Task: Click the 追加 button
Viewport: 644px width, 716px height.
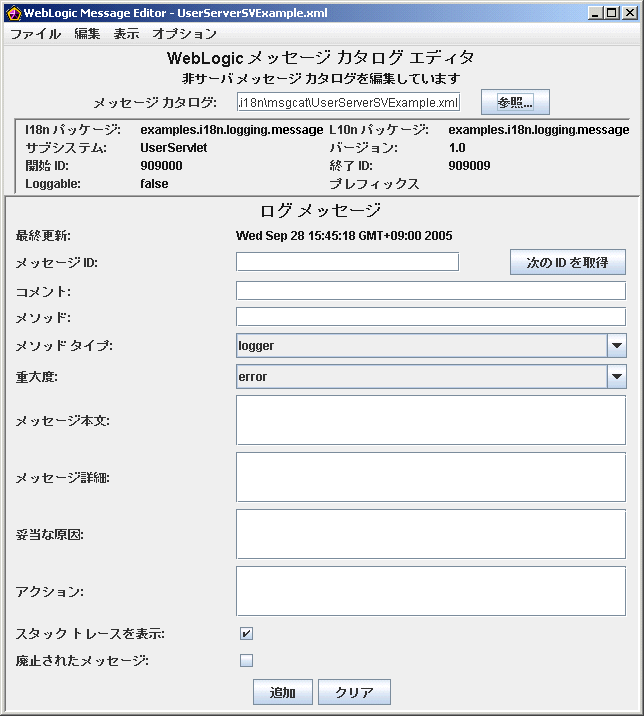Action: pos(283,692)
